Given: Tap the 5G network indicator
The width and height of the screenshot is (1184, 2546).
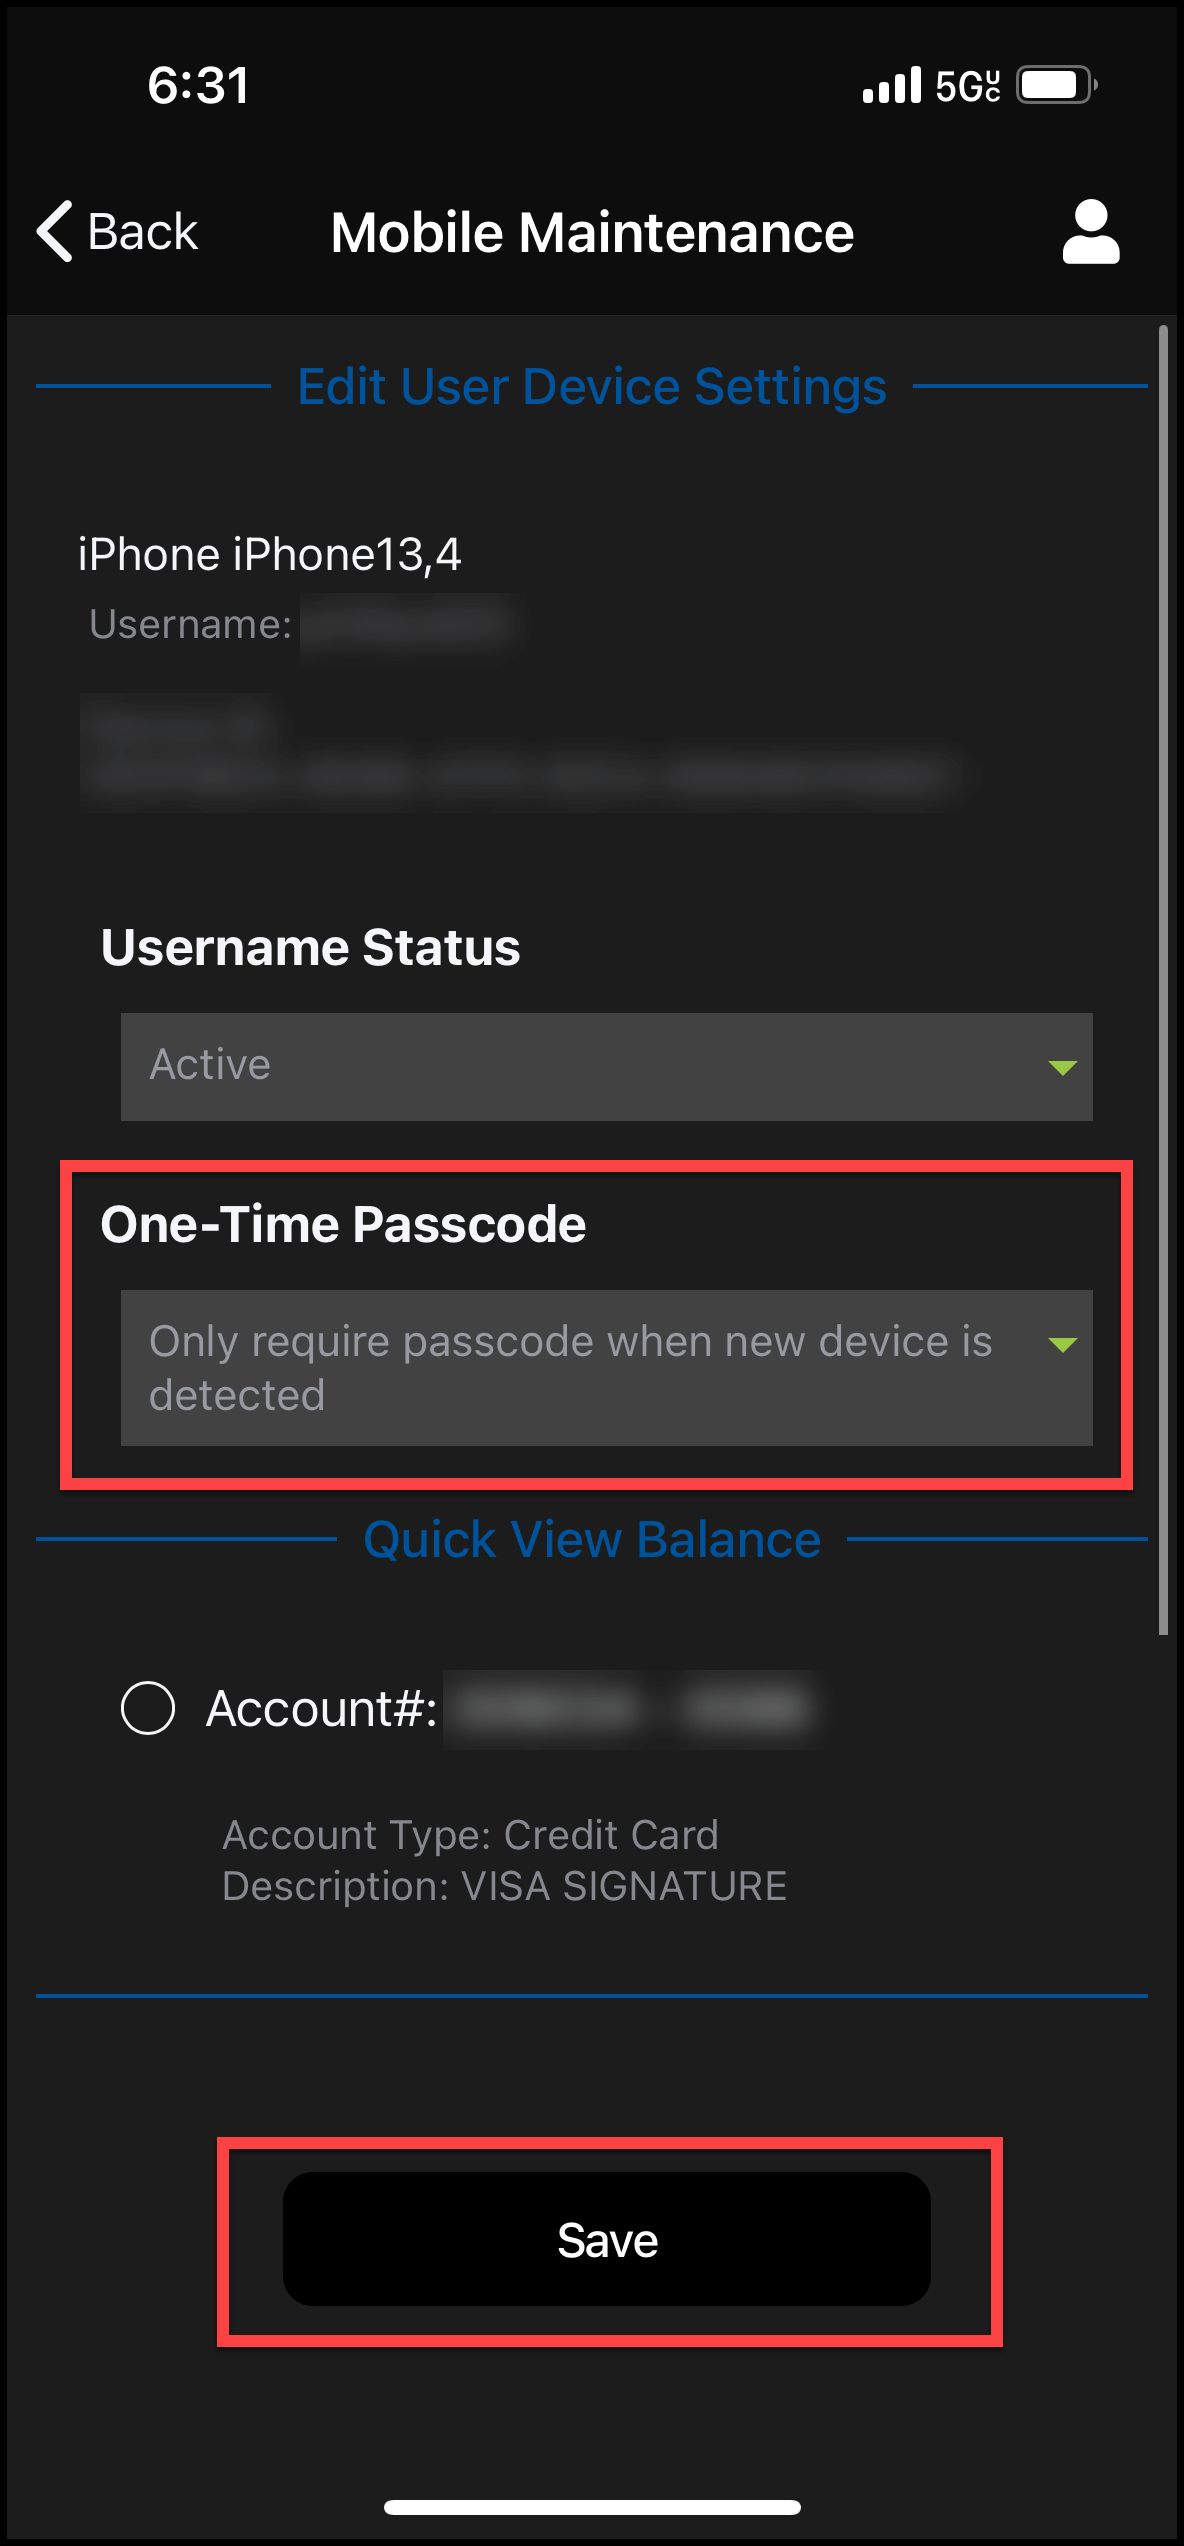Looking at the screenshot, I should point(967,86).
